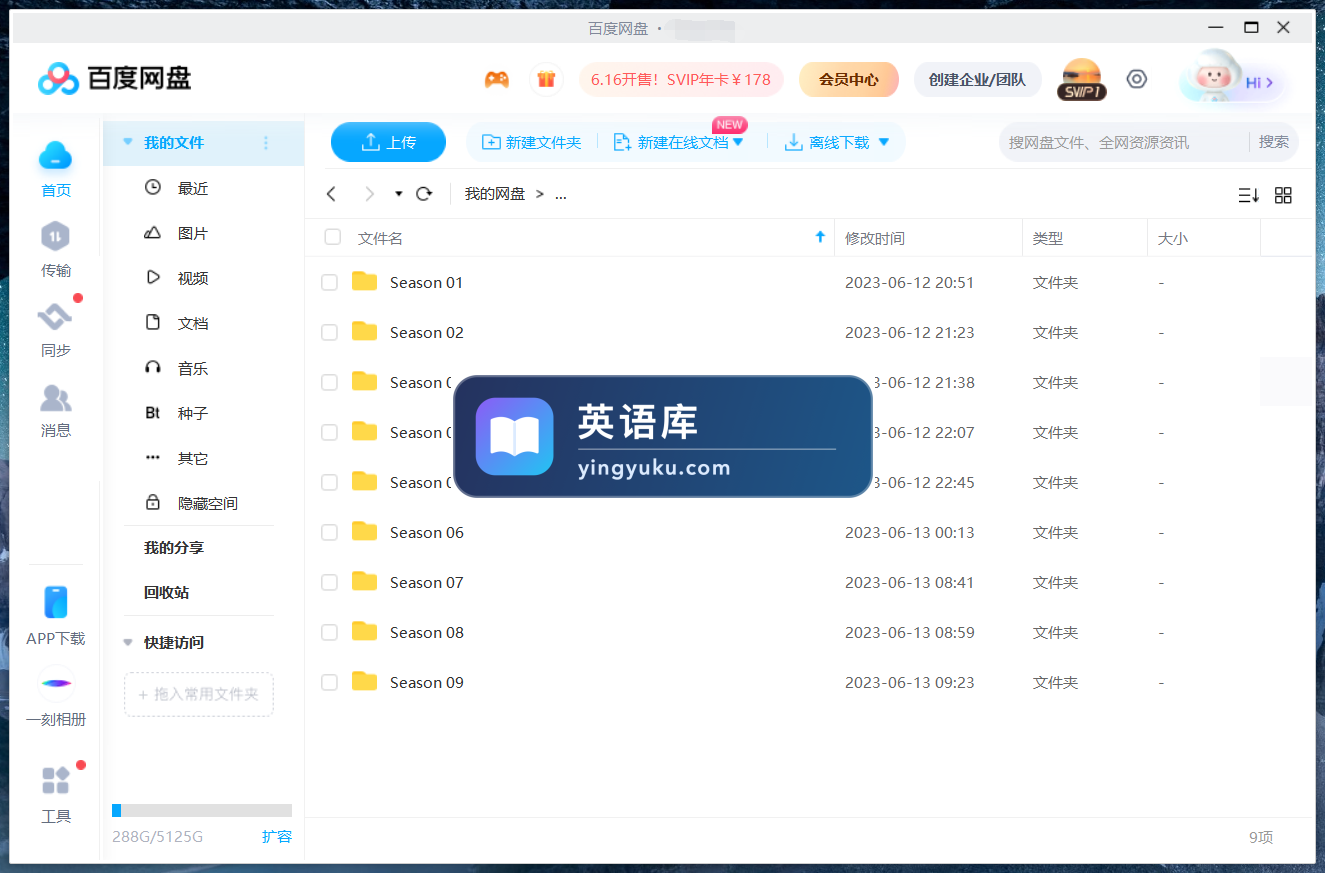This screenshot has height=873, width=1325.
Task: Refresh the file list
Action: click(x=424, y=194)
